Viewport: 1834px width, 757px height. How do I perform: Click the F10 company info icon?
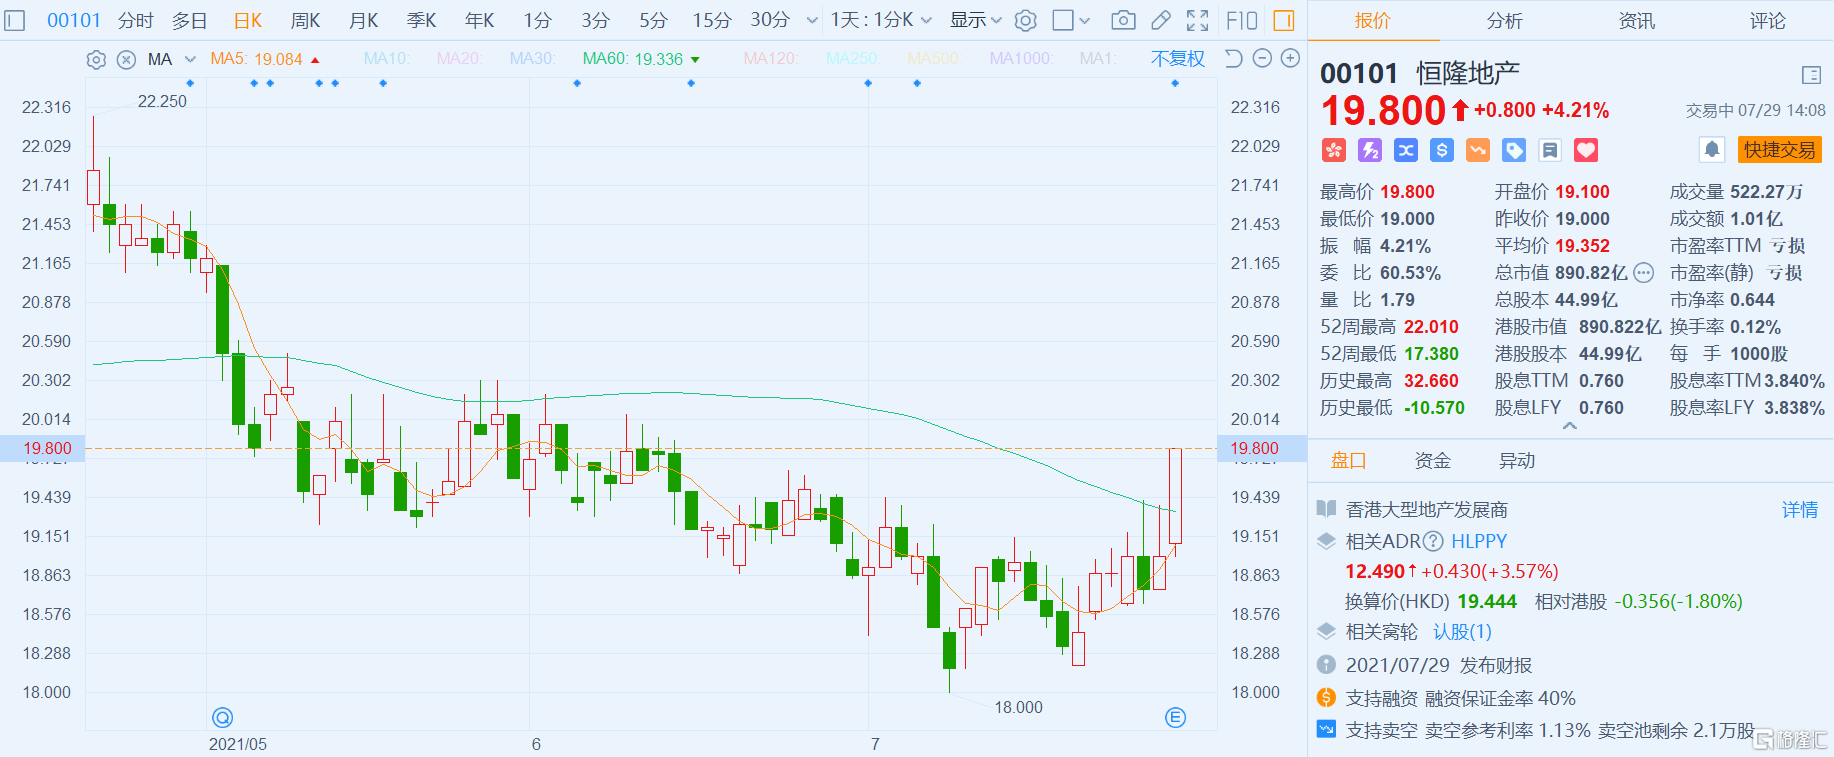pos(1242,20)
